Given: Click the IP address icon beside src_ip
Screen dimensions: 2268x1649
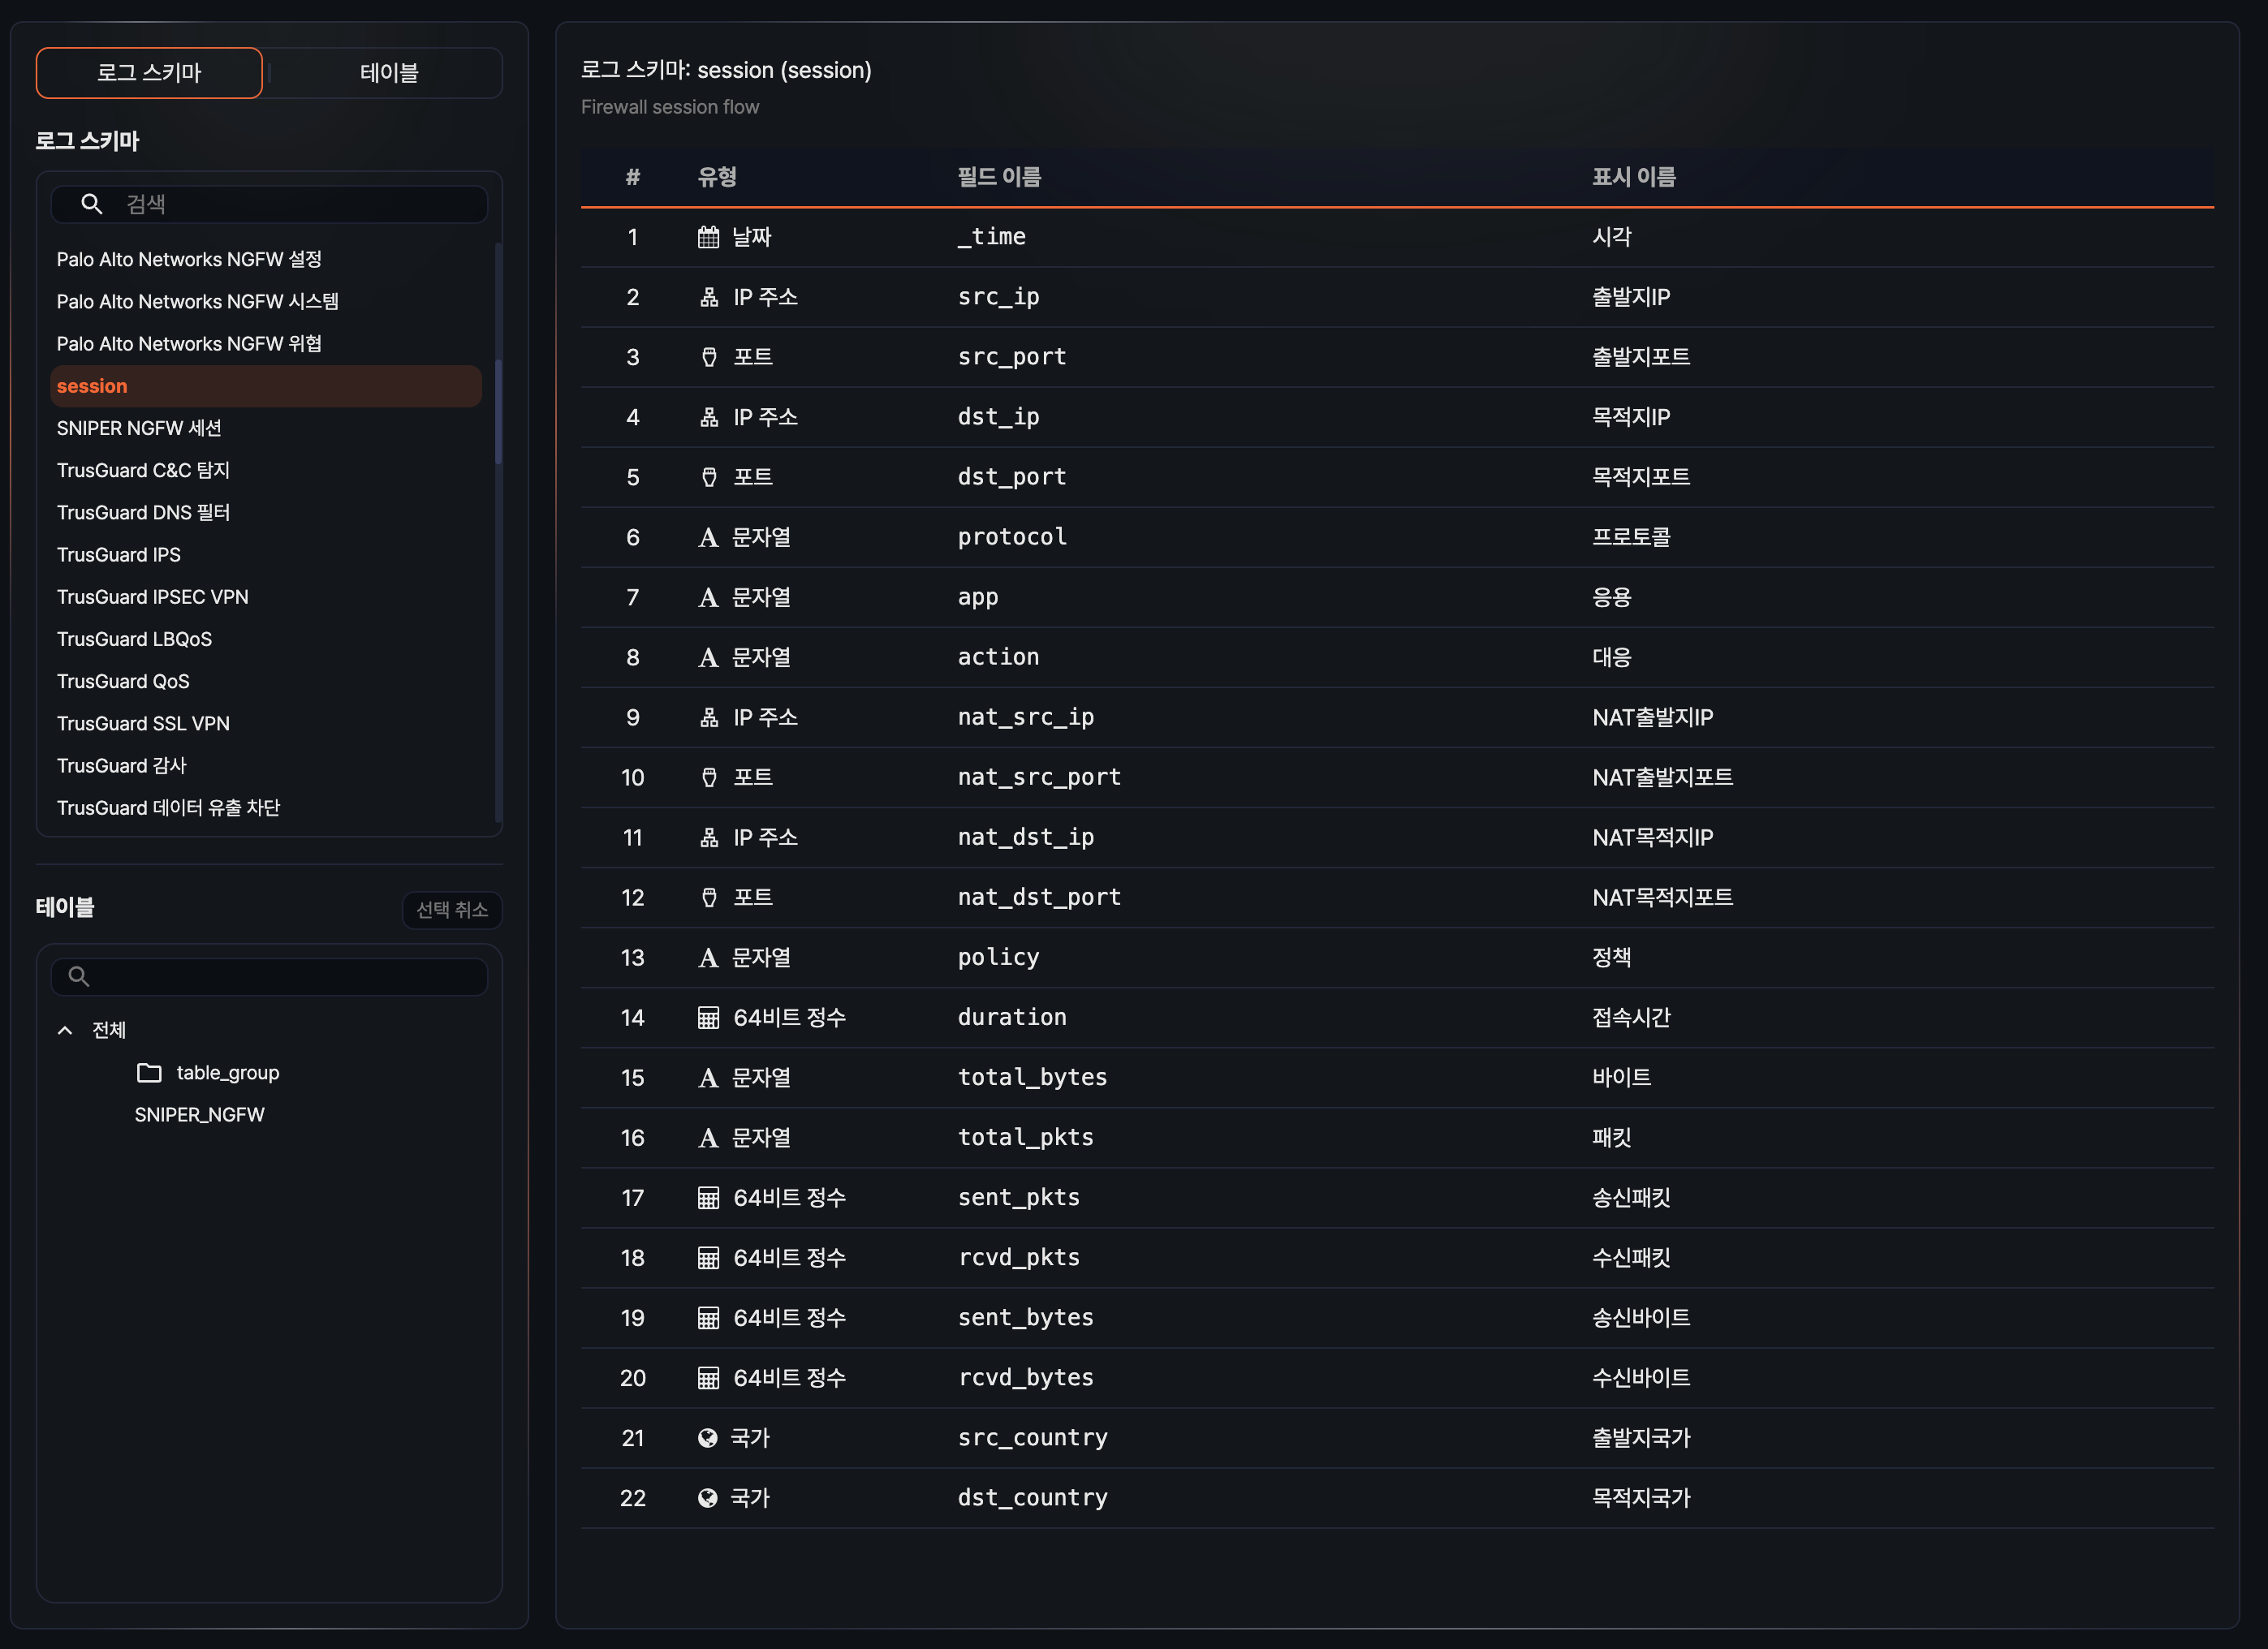Looking at the screenshot, I should 709,297.
